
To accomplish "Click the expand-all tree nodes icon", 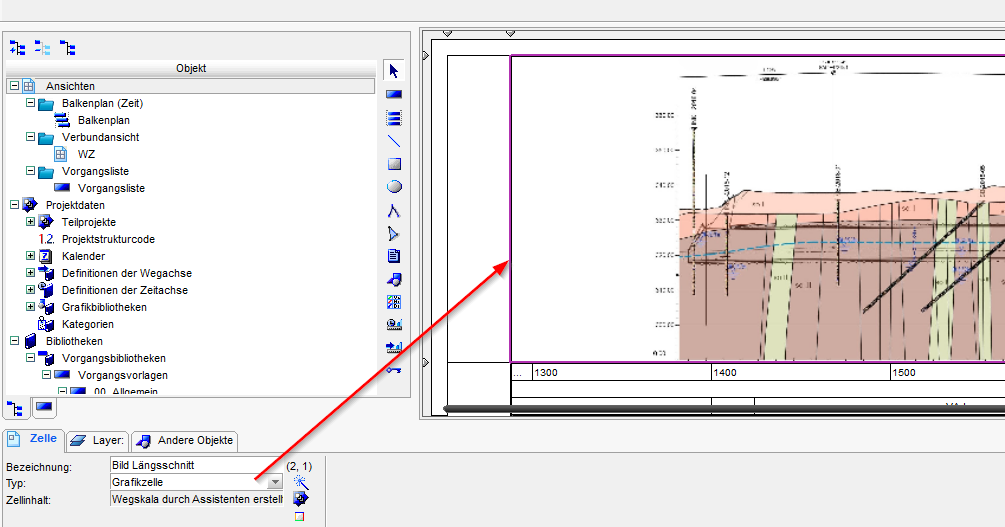I will tap(17, 47).
